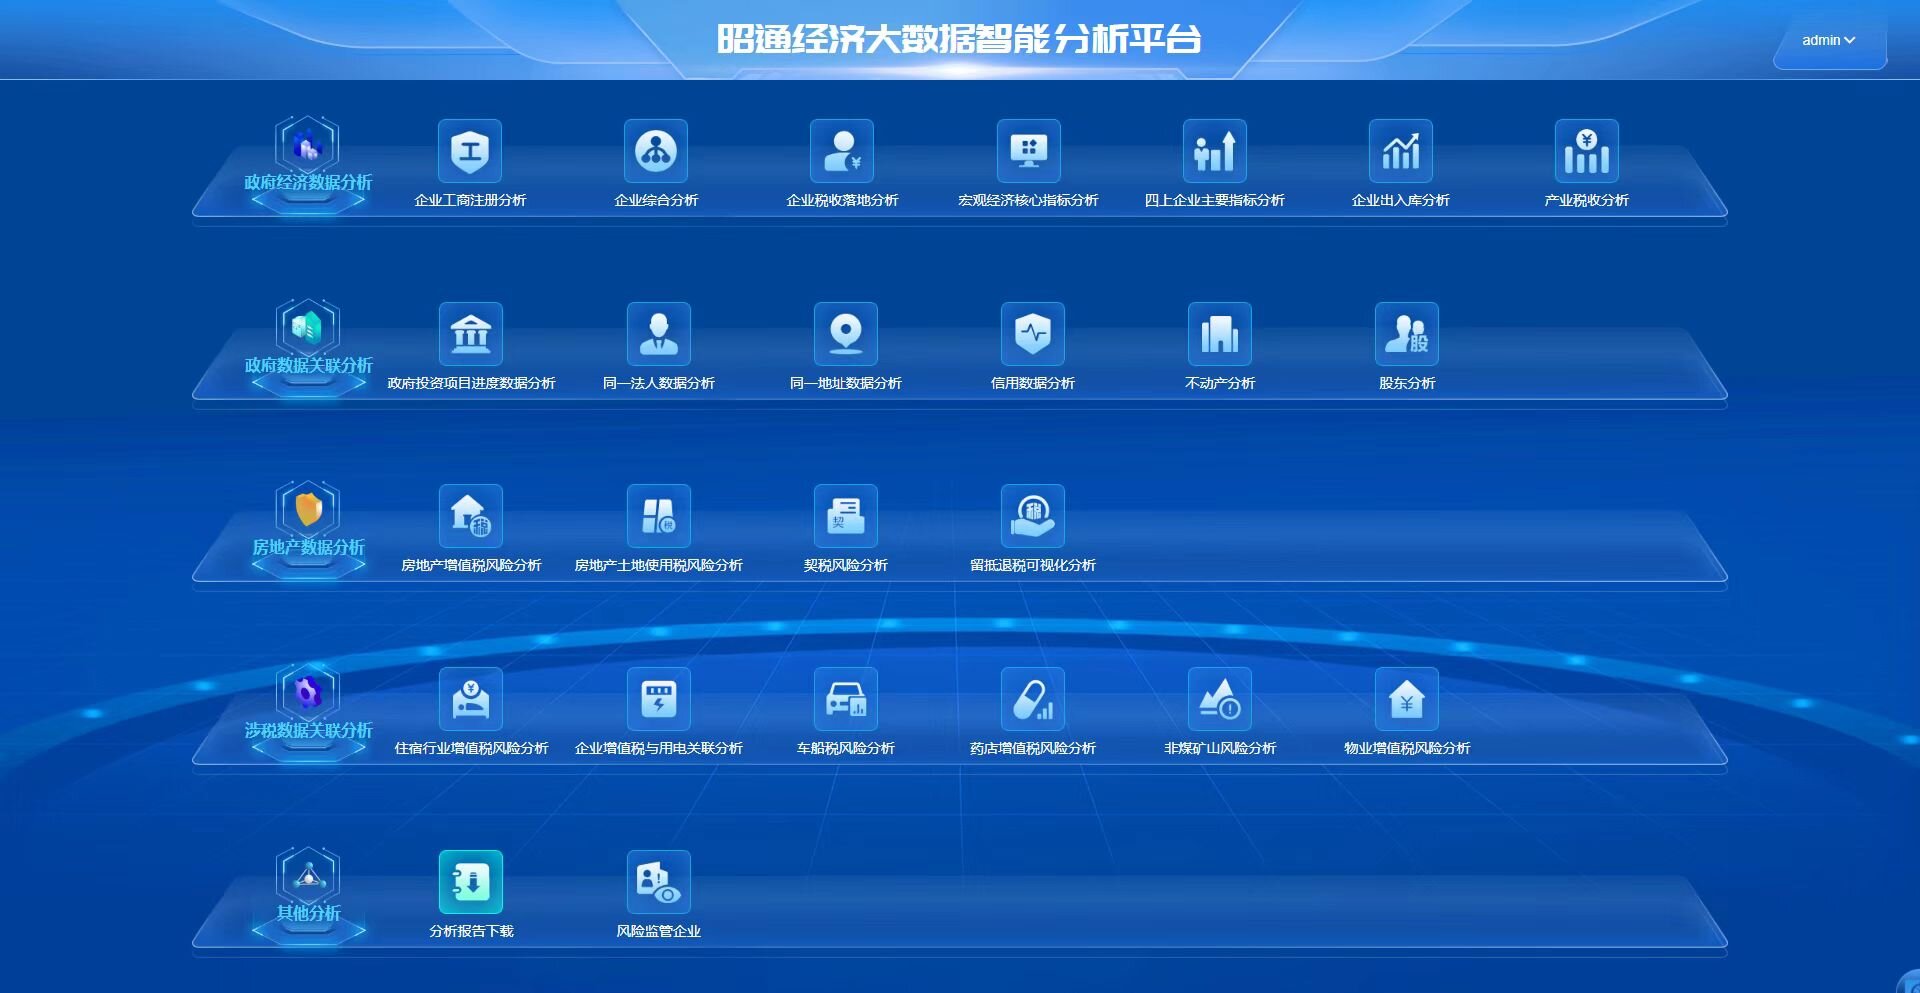Click the 企业综合分析 text label
The width and height of the screenshot is (1920, 993).
656,200
